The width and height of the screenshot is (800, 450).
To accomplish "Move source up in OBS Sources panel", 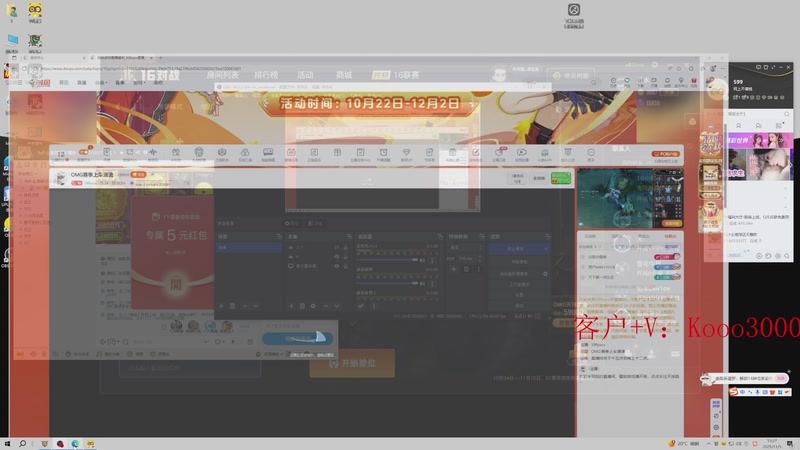I will 326,306.
